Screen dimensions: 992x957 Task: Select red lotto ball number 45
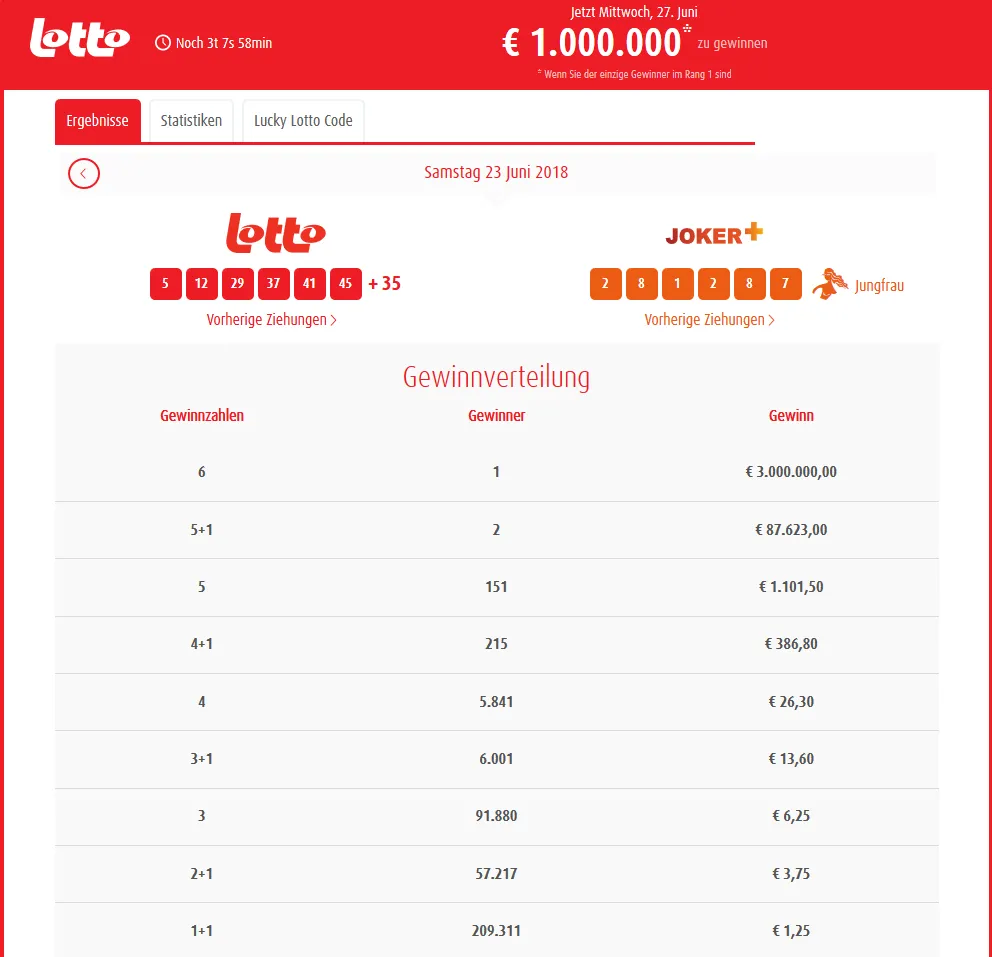click(x=345, y=283)
